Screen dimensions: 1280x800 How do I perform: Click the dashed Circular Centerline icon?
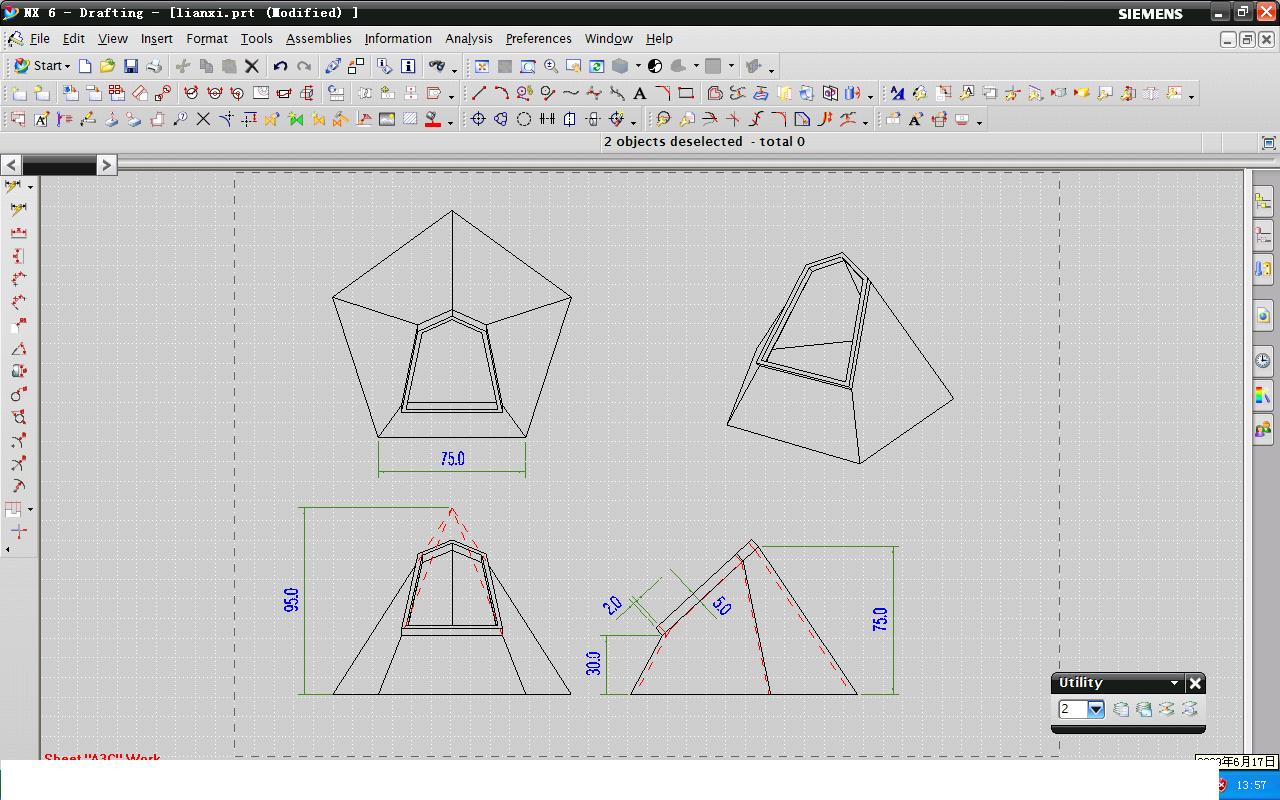coord(524,119)
